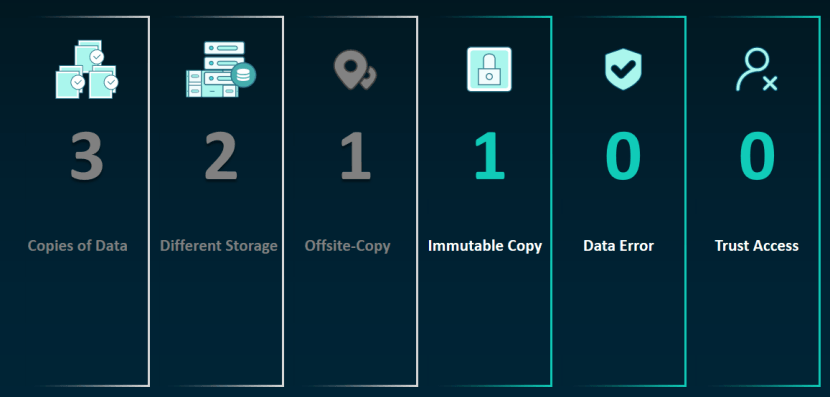This screenshot has width=830, height=398.
Task: Click the "Trust Access" label
Action: point(756,246)
